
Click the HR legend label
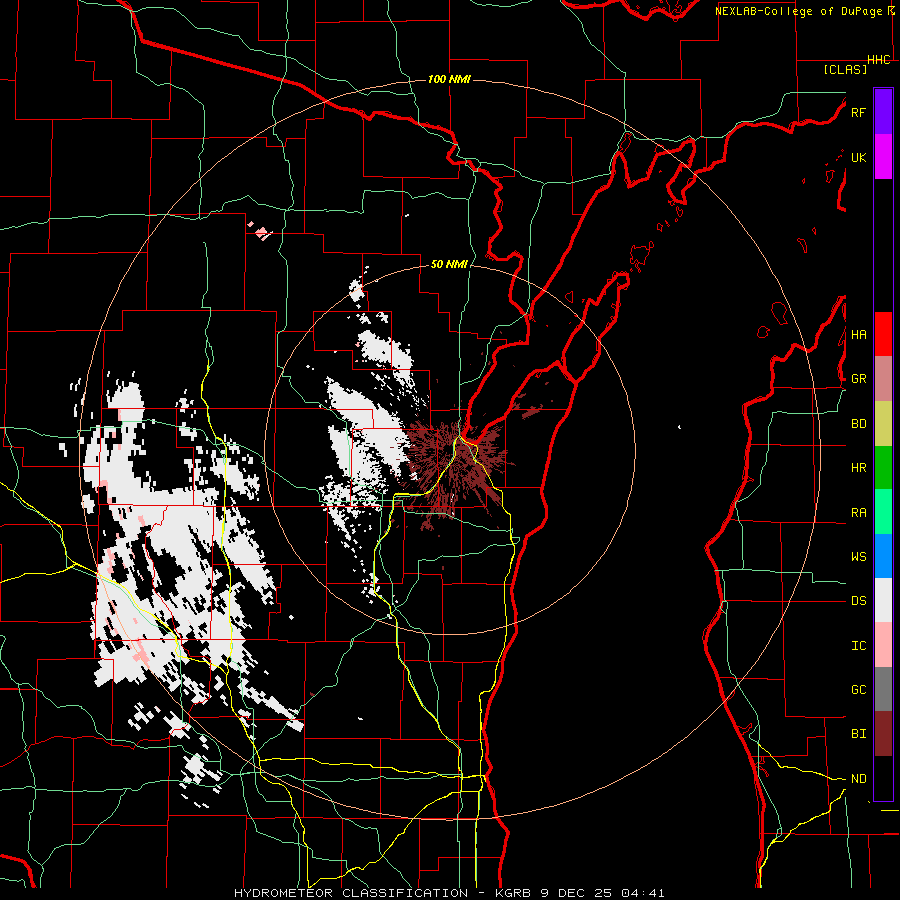858,468
